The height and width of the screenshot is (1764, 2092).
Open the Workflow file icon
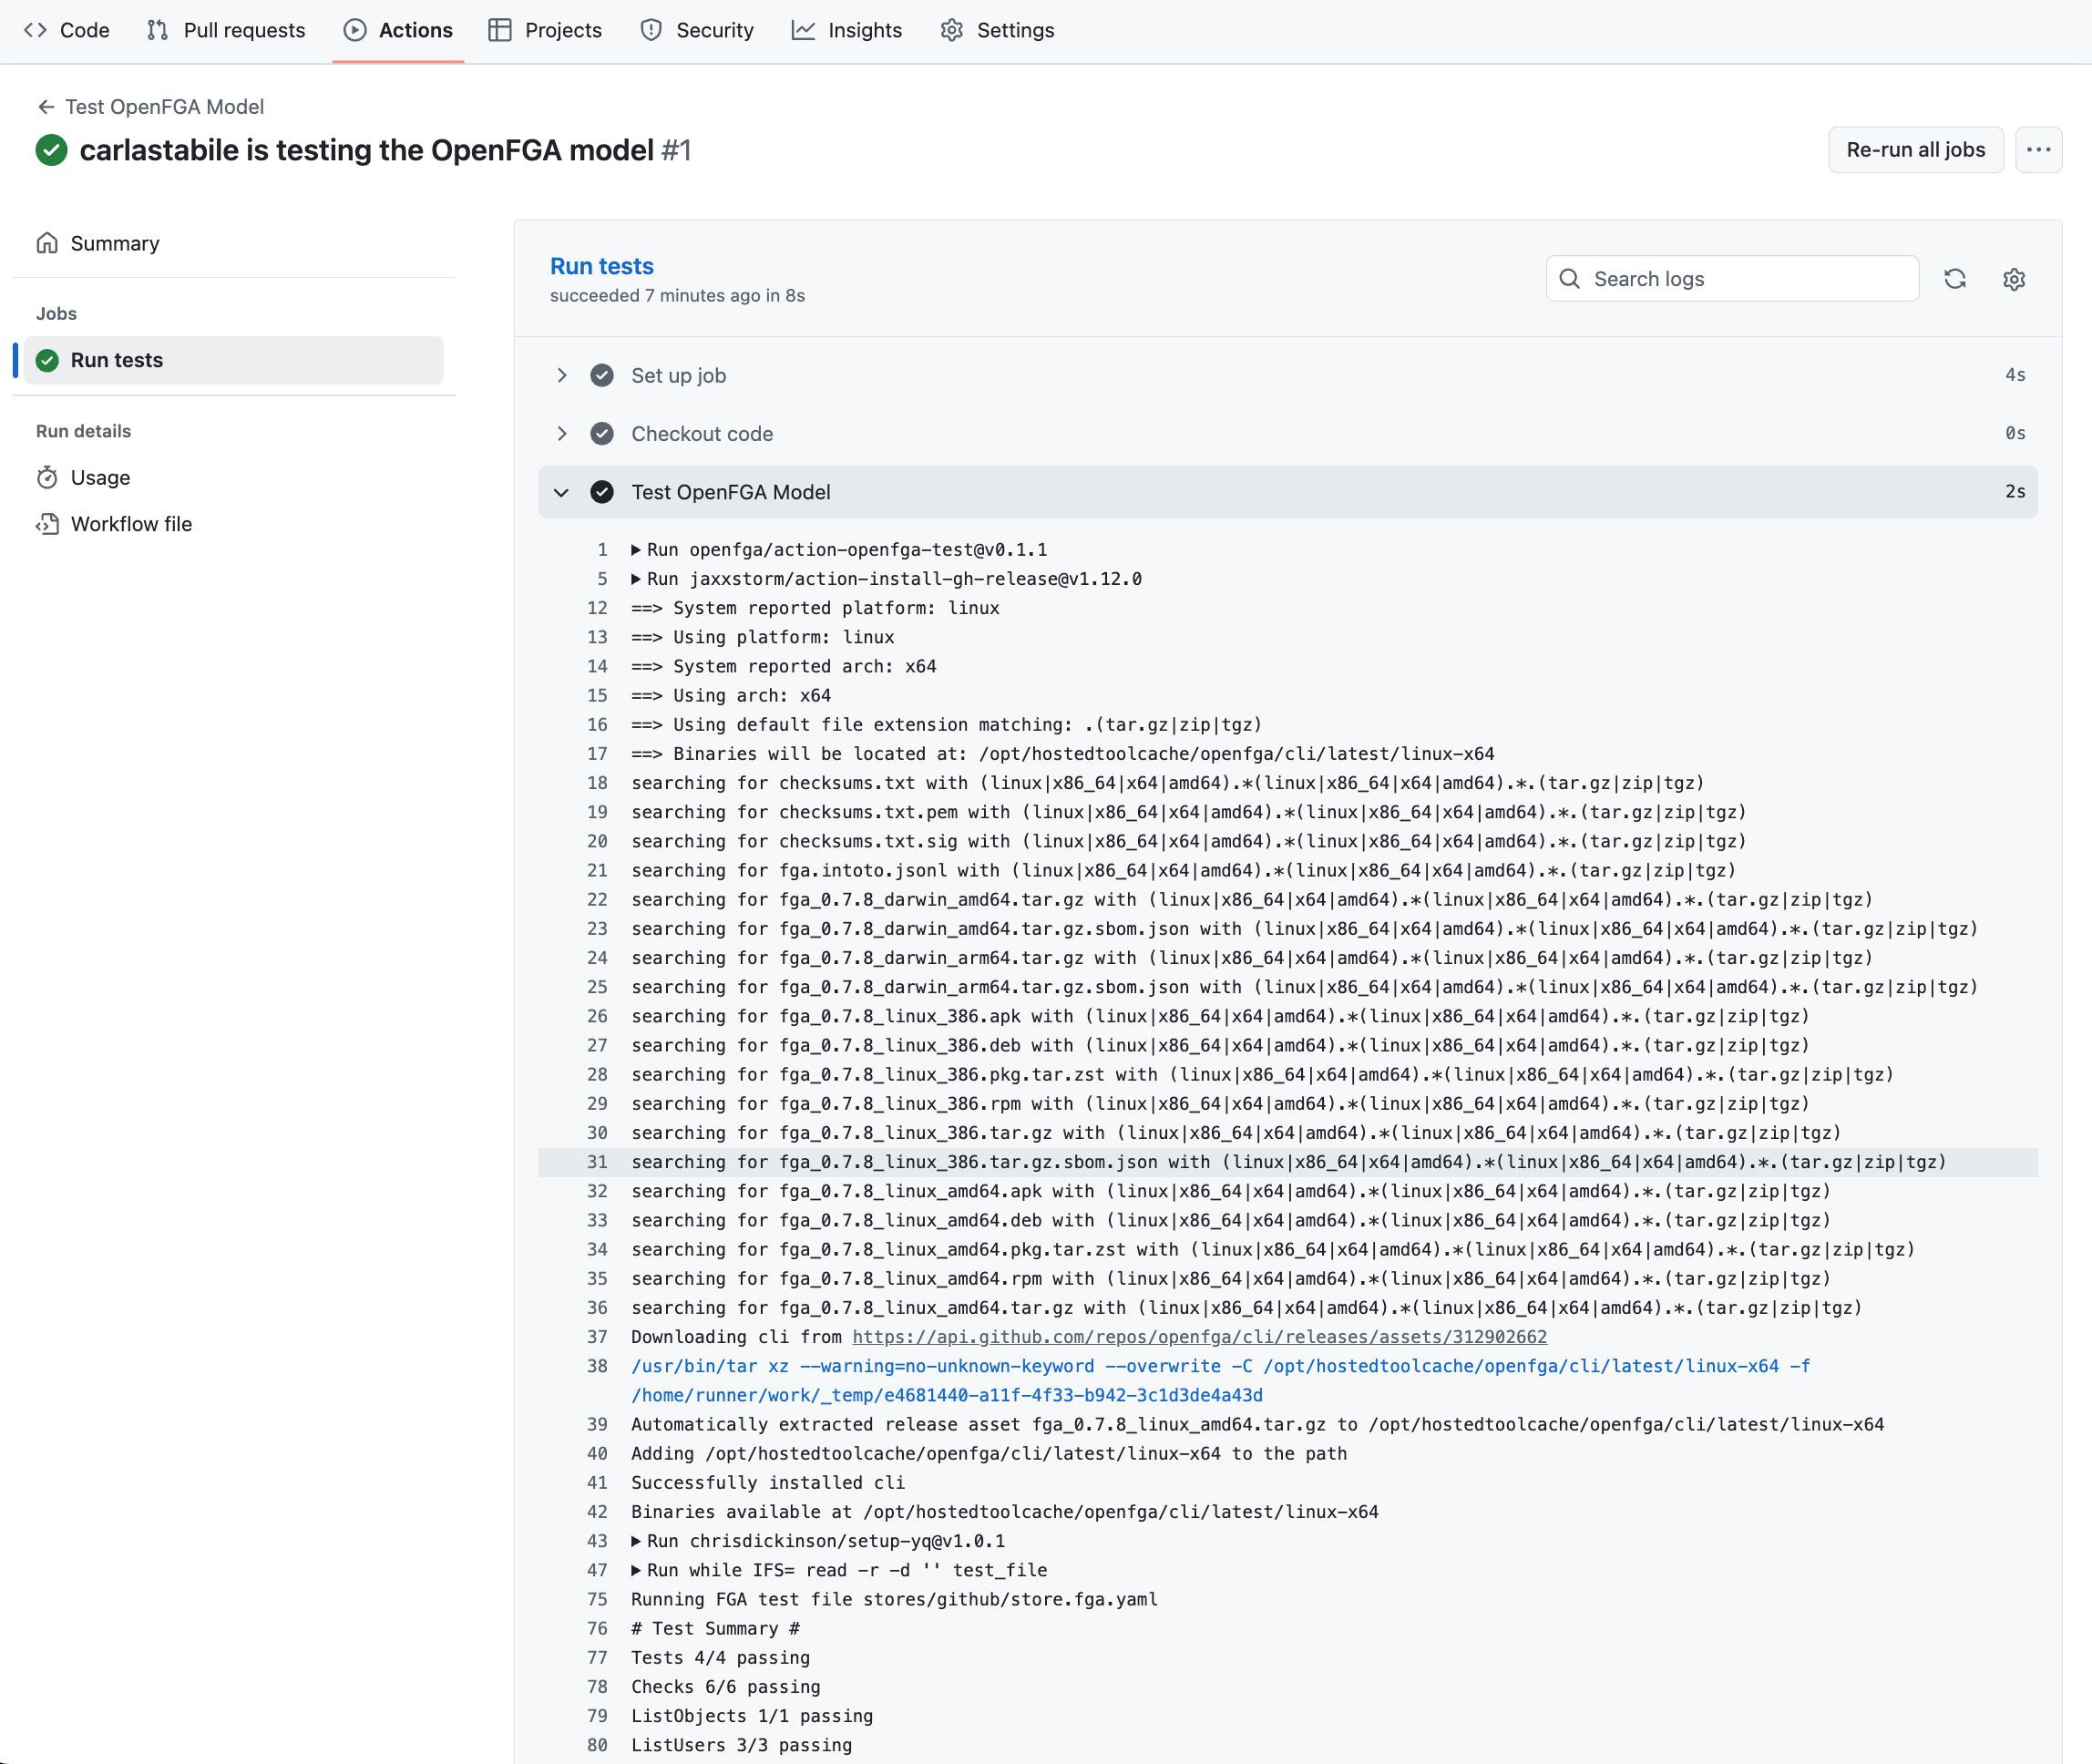49,523
